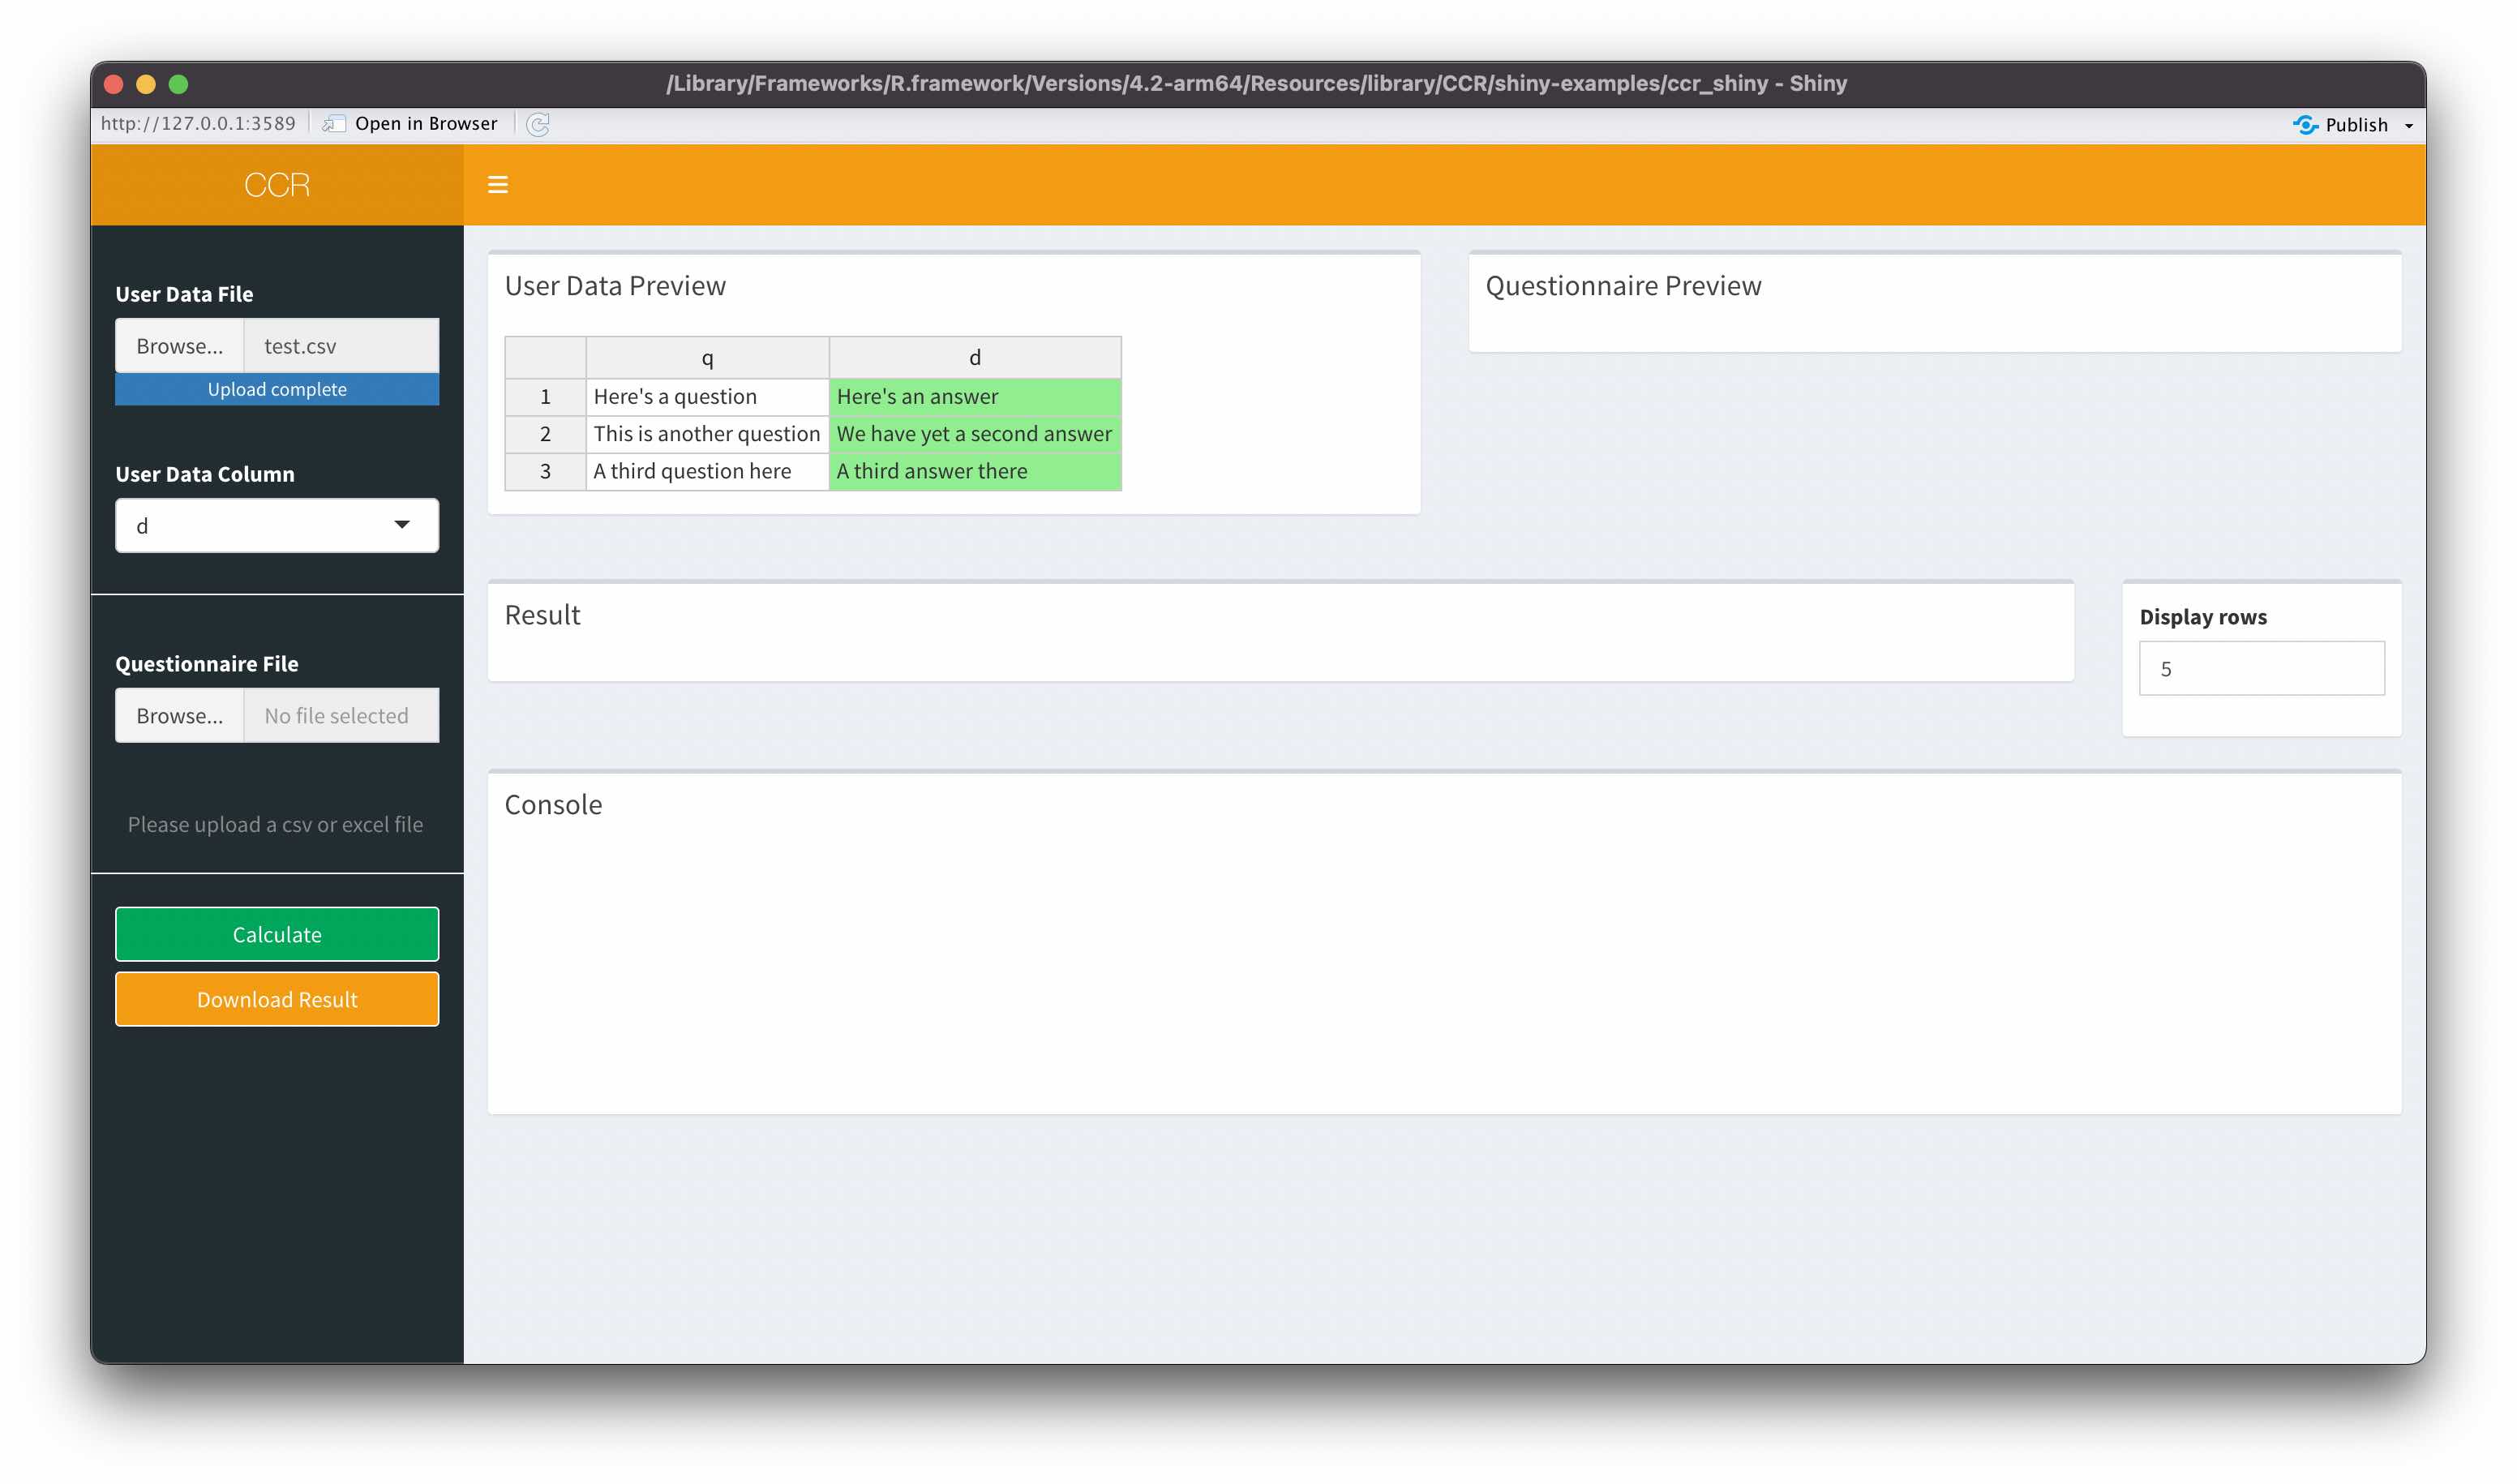Click the Upload complete progress bar
Viewport: 2517px width, 1484px height.
coord(277,389)
